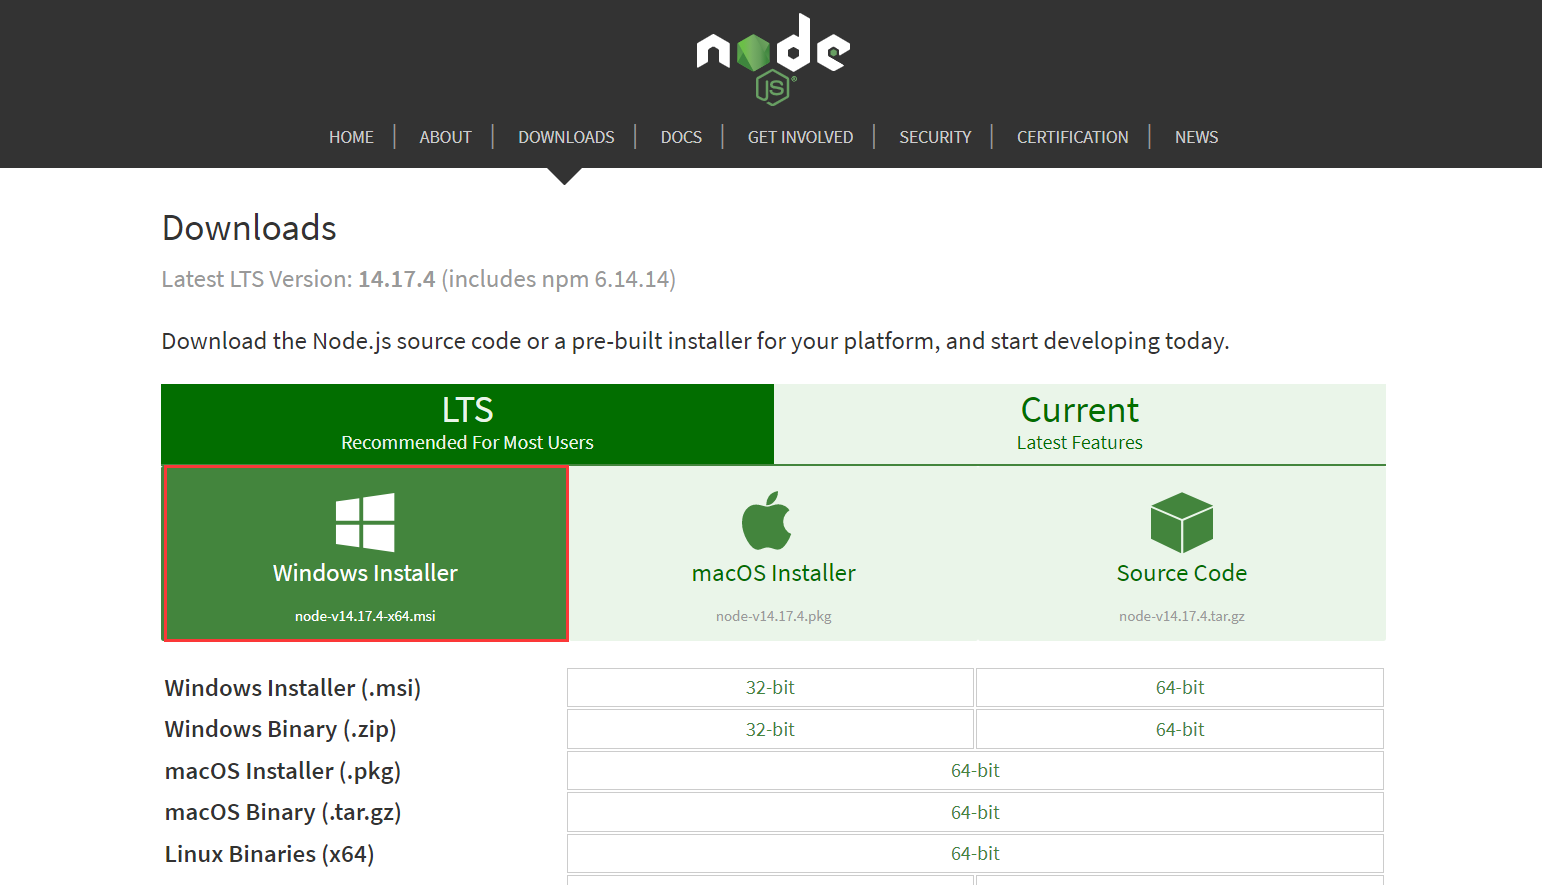Open the HOME menu item

point(351,137)
